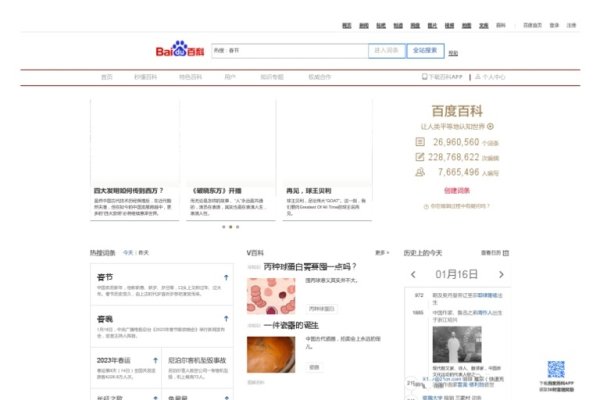Select the middle carousel dot
600x400 pixels.
[x=230, y=227]
